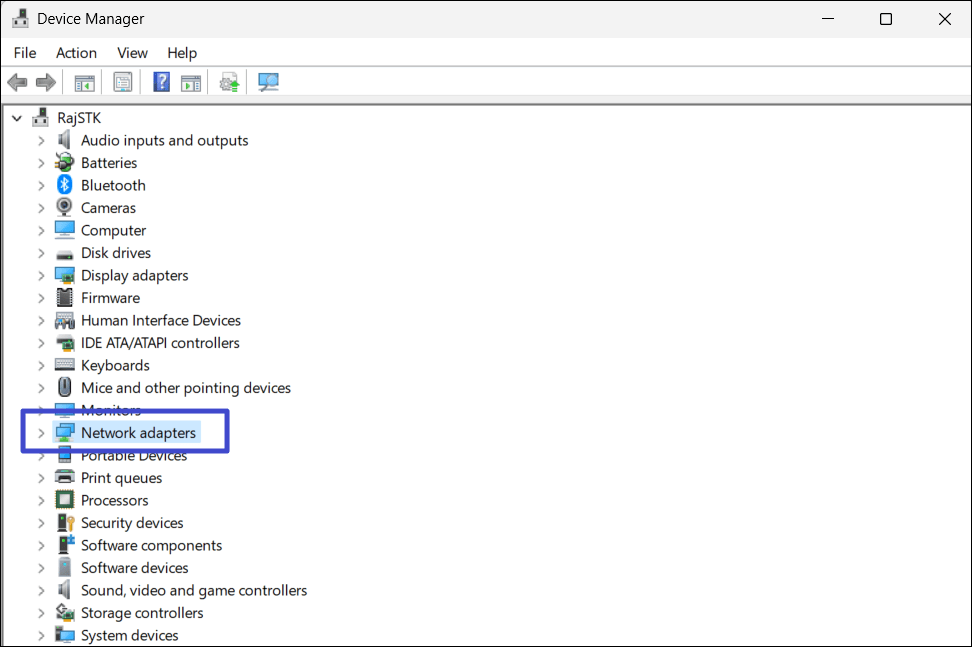Image resolution: width=972 pixels, height=647 pixels.
Task: Click the Help toolbar icon
Action: (x=161, y=81)
